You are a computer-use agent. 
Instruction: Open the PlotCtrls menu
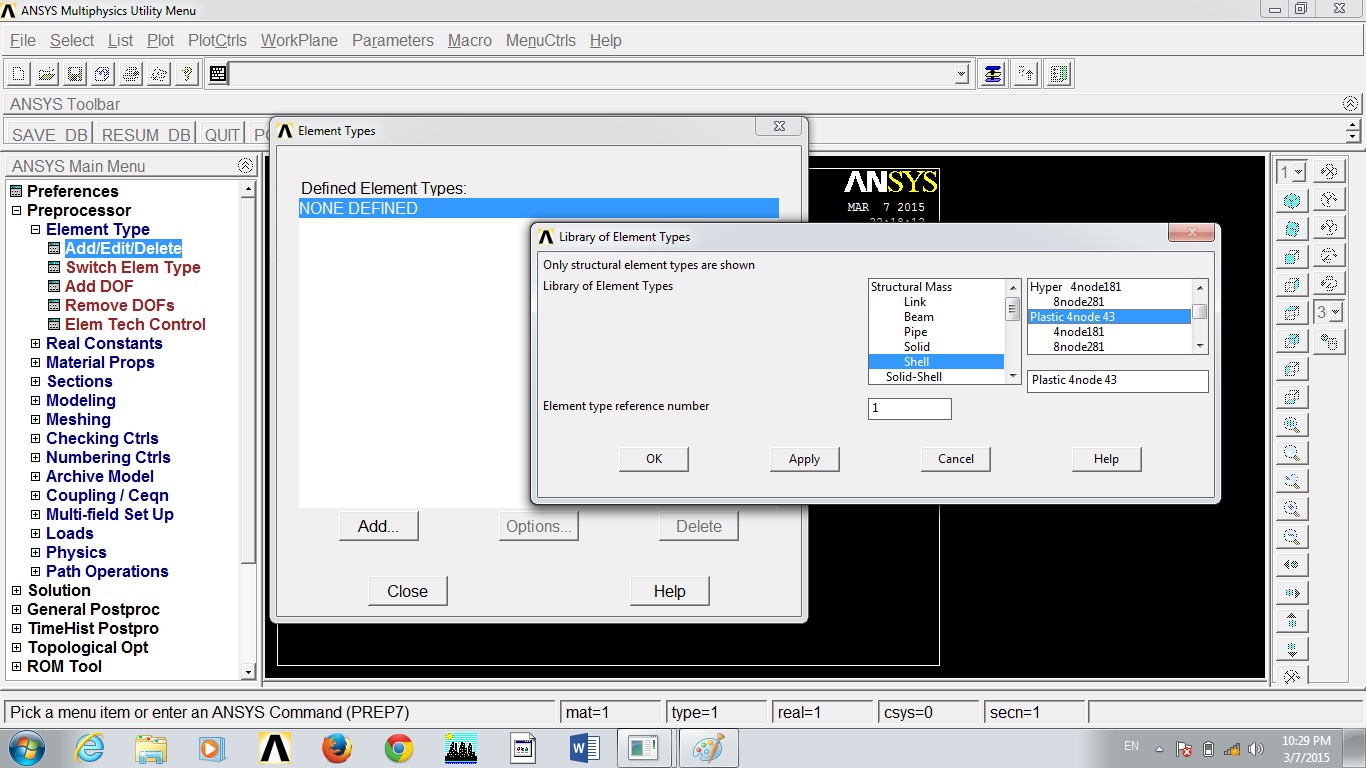click(217, 40)
